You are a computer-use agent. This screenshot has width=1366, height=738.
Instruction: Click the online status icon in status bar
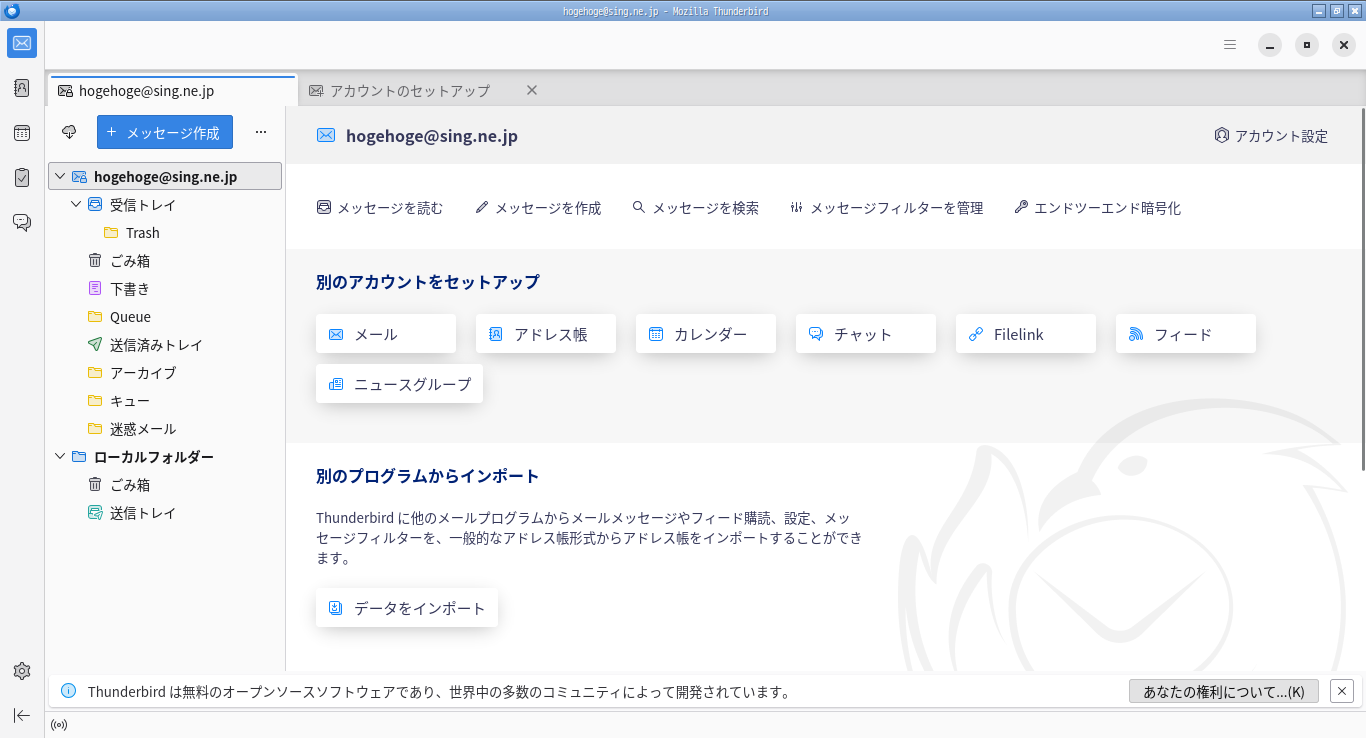[59, 725]
